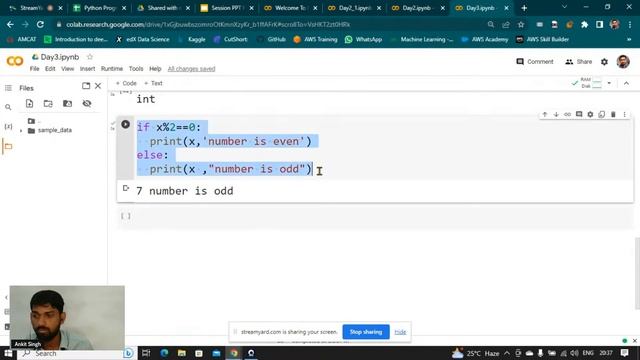
Task: Upload file to session storage icon
Action: click(x=29, y=104)
